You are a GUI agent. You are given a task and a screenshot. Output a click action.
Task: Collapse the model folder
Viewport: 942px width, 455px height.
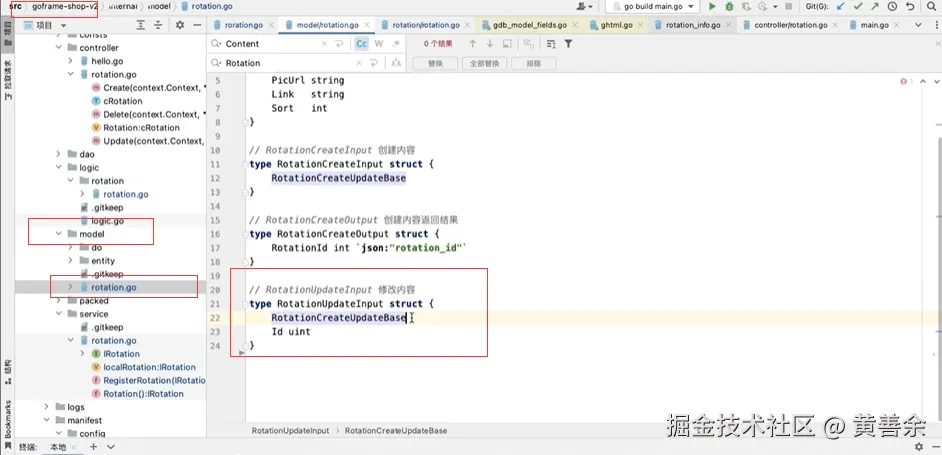[x=59, y=234]
